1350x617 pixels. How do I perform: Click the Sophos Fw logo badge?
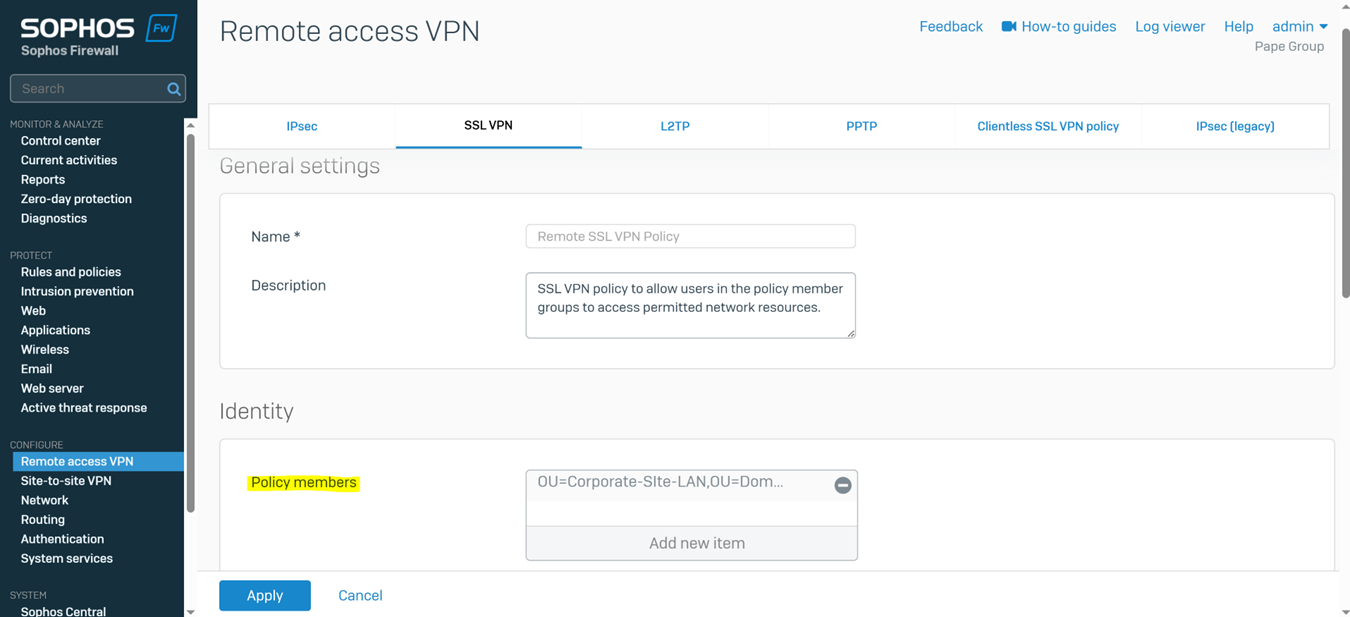coord(161,28)
